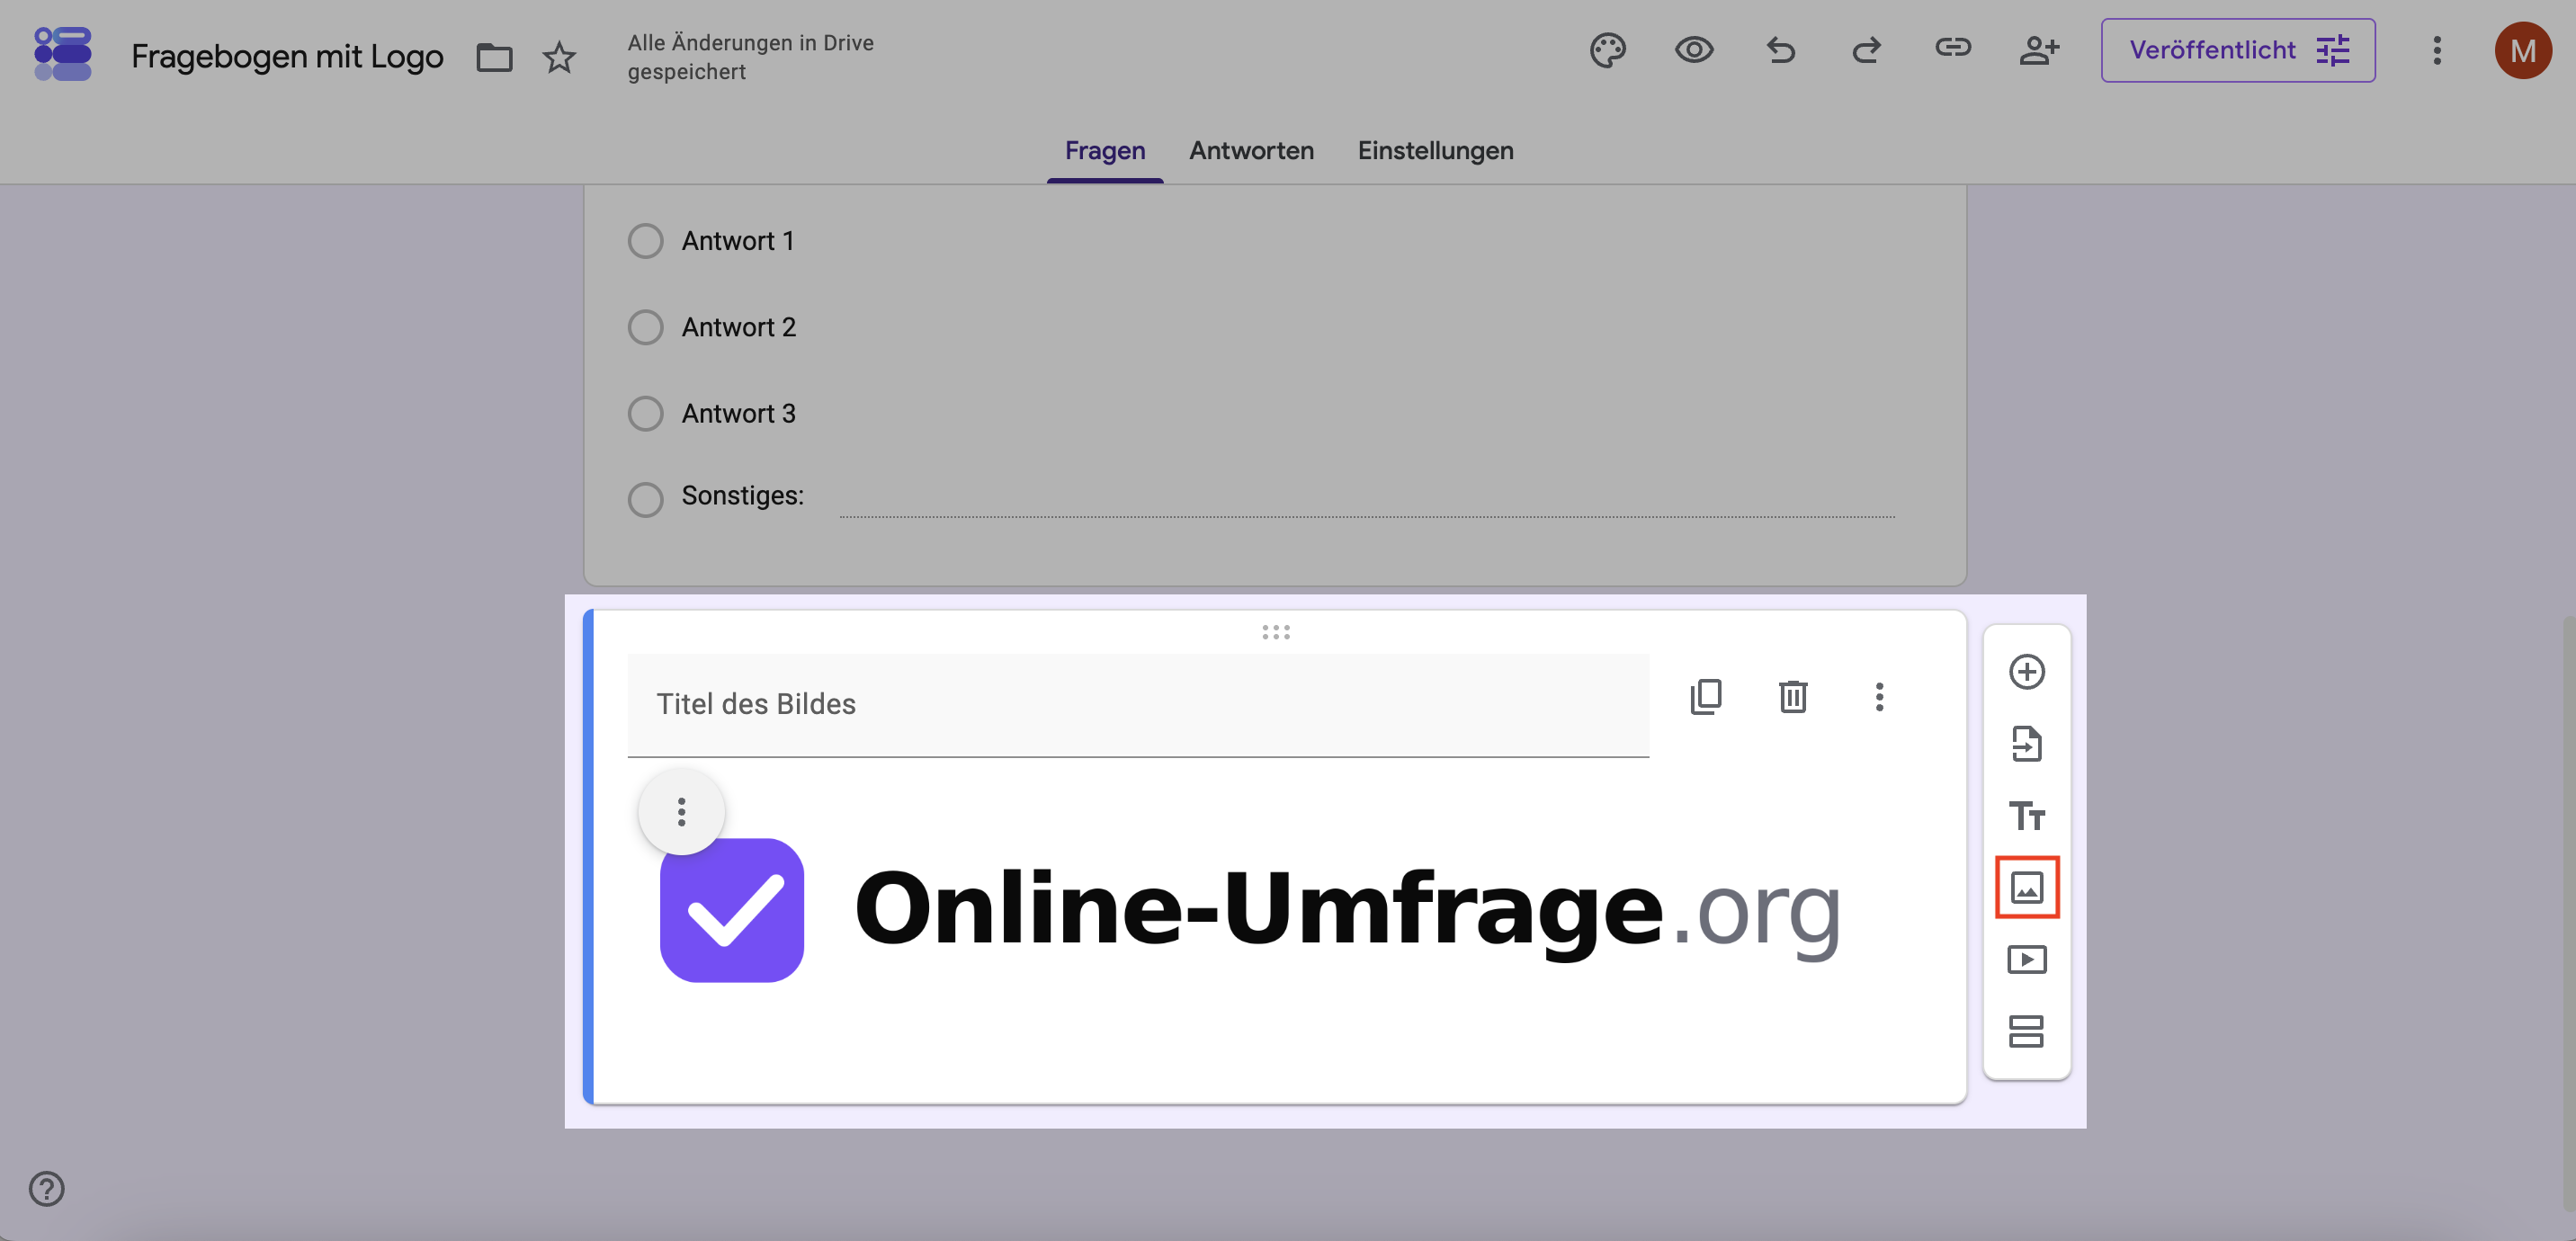Grab the drag handle dots on image card
Viewport: 2576px width, 1241px height.
1275,632
